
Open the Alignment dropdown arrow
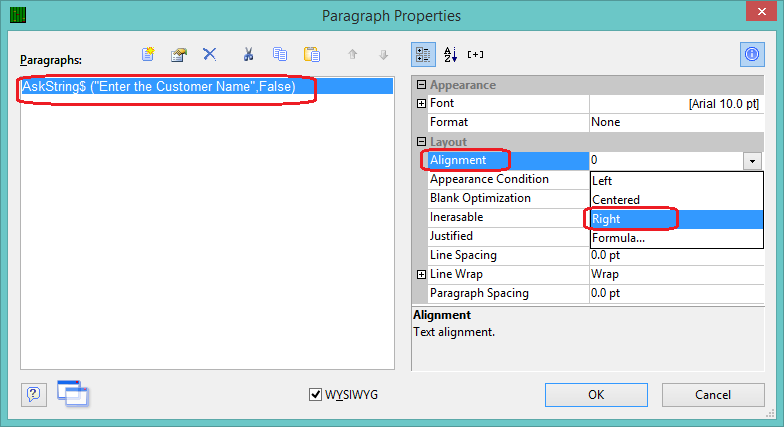(752, 161)
